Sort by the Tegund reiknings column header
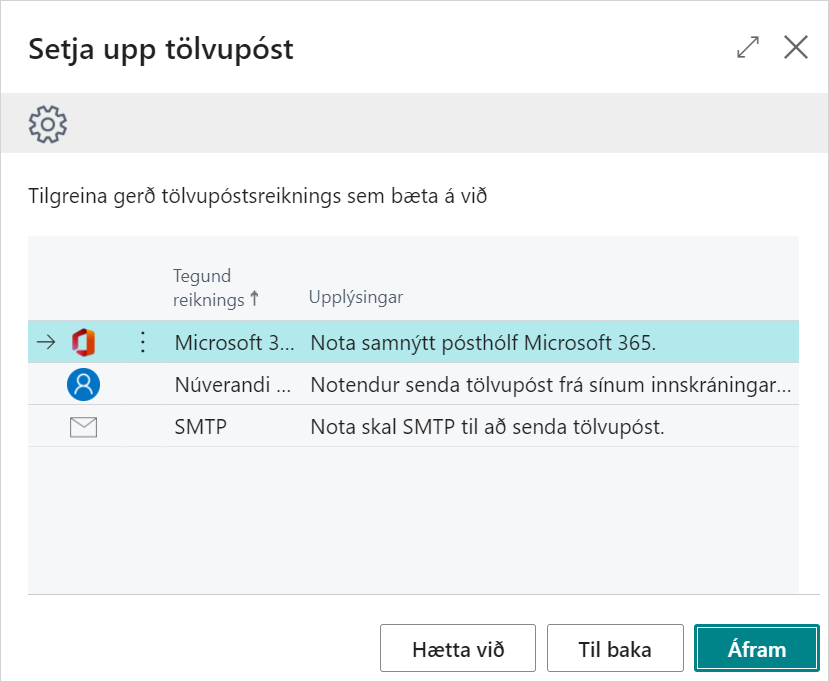 [202, 287]
